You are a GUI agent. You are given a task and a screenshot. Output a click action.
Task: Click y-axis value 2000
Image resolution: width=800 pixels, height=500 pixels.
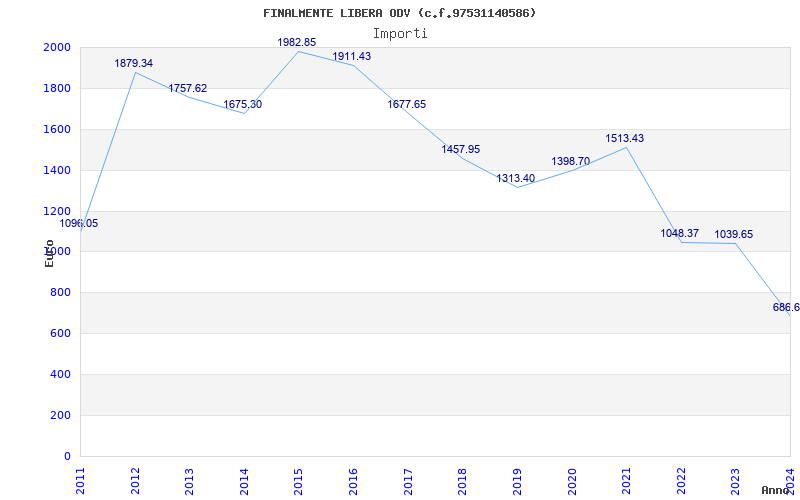click(x=58, y=47)
